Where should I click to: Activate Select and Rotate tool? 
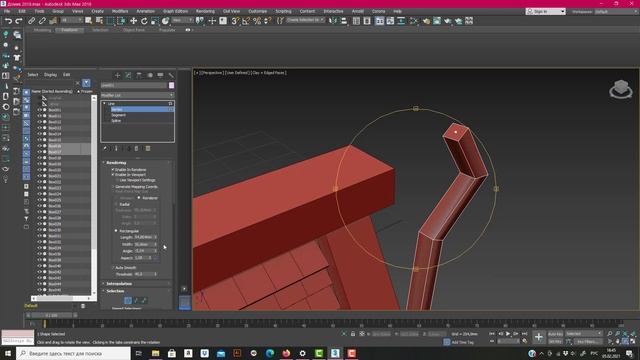[144, 21]
